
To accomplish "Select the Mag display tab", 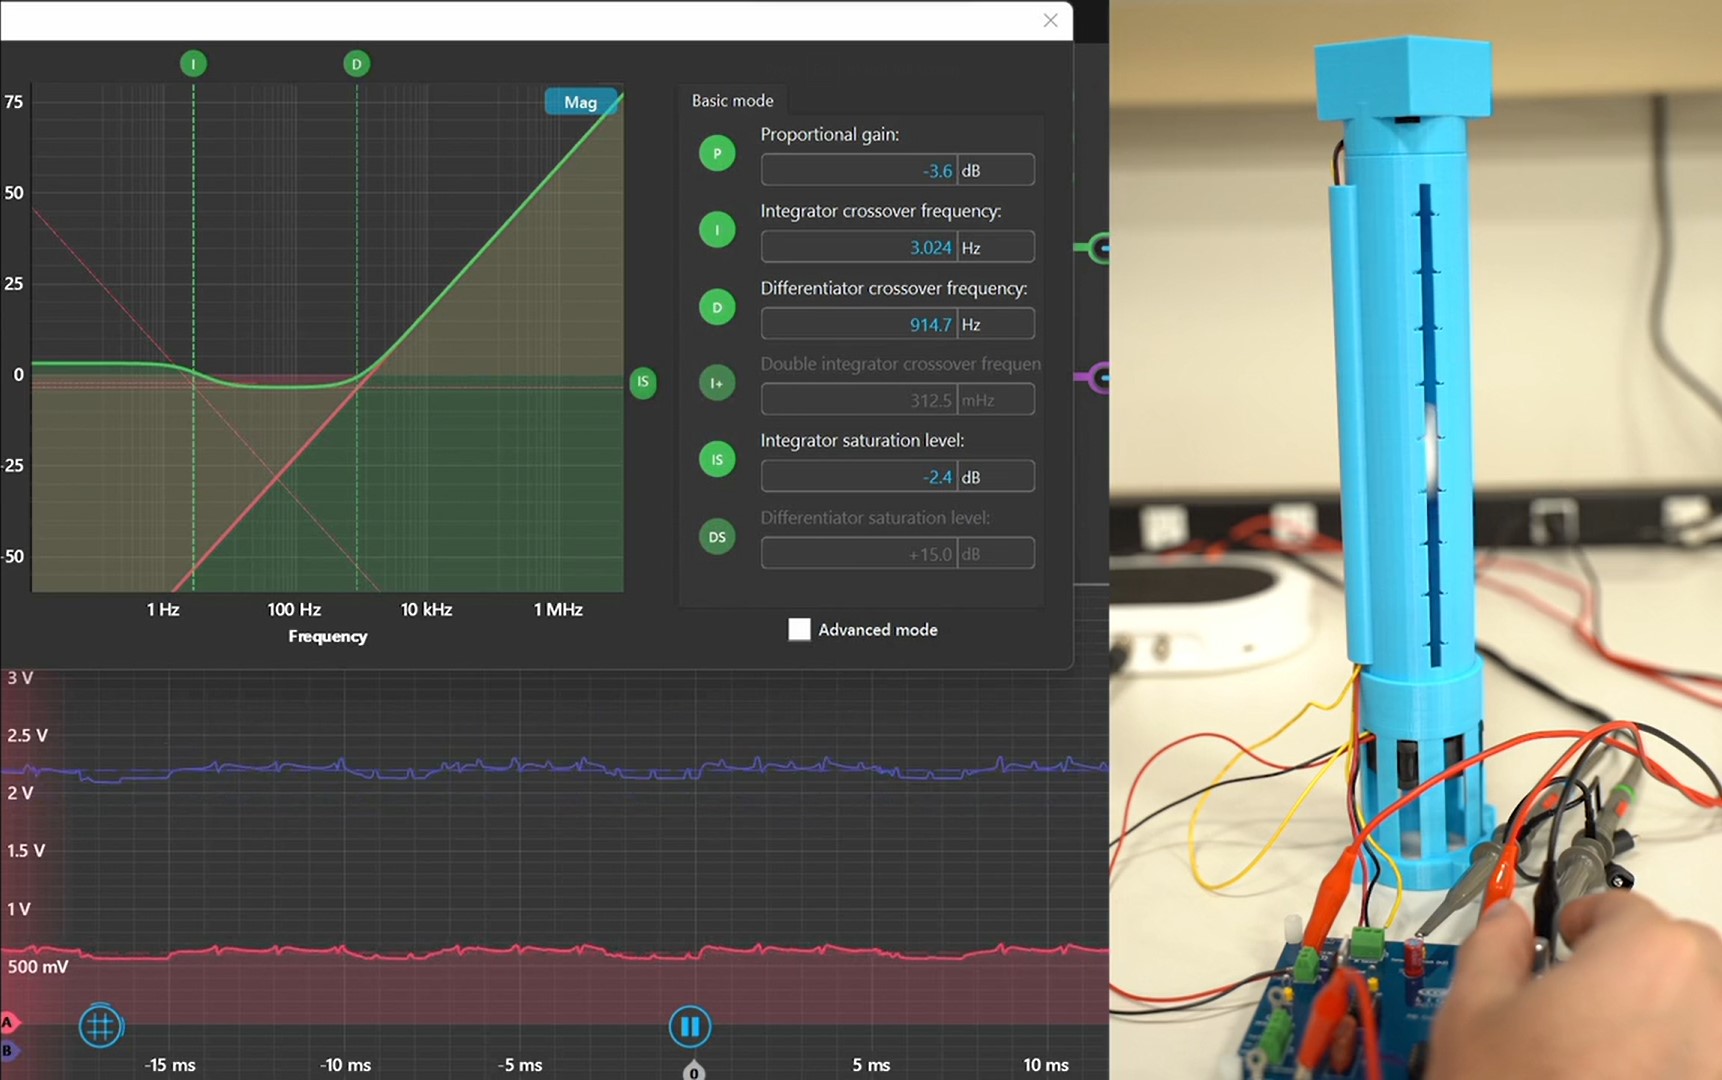I will tap(581, 102).
